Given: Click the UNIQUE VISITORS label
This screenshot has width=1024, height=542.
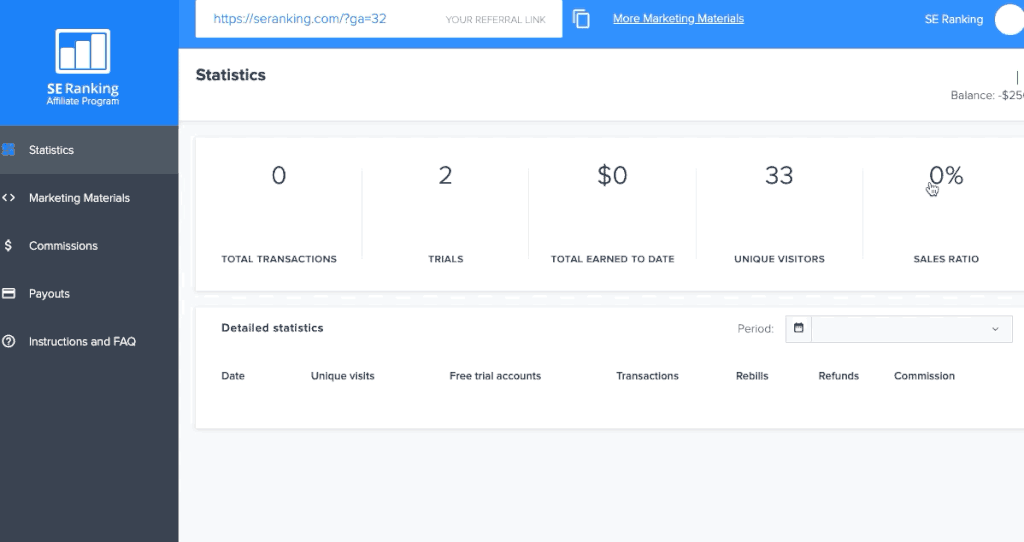Looking at the screenshot, I should pyautogui.click(x=779, y=259).
